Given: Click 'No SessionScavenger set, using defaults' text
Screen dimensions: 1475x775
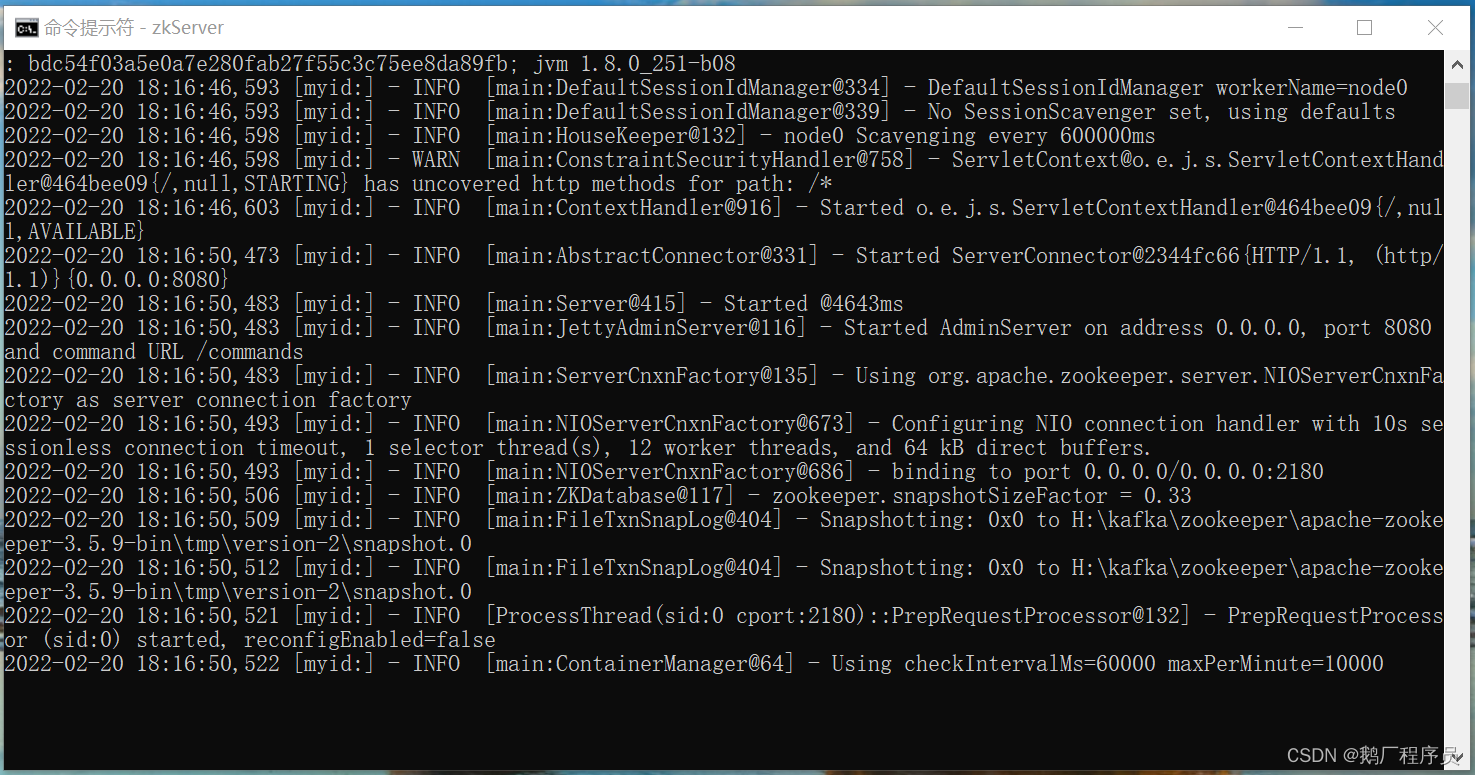Looking at the screenshot, I should (x=1161, y=112).
